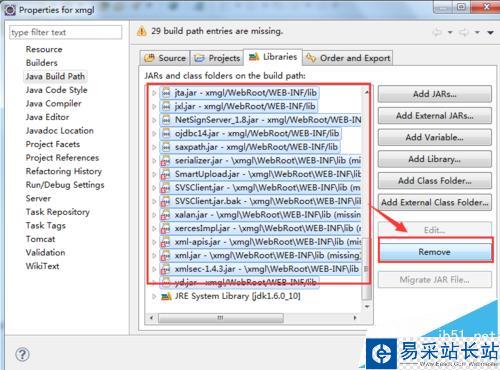Expand the NetSignServer_1.8.jar entry
Screen dimensions: 500x370
pyautogui.click(x=154, y=120)
